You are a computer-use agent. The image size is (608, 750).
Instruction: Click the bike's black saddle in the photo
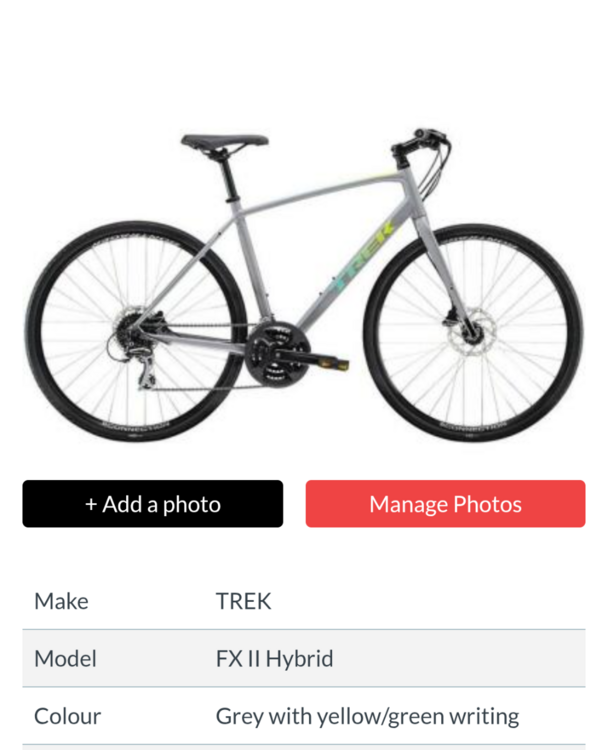point(224,141)
